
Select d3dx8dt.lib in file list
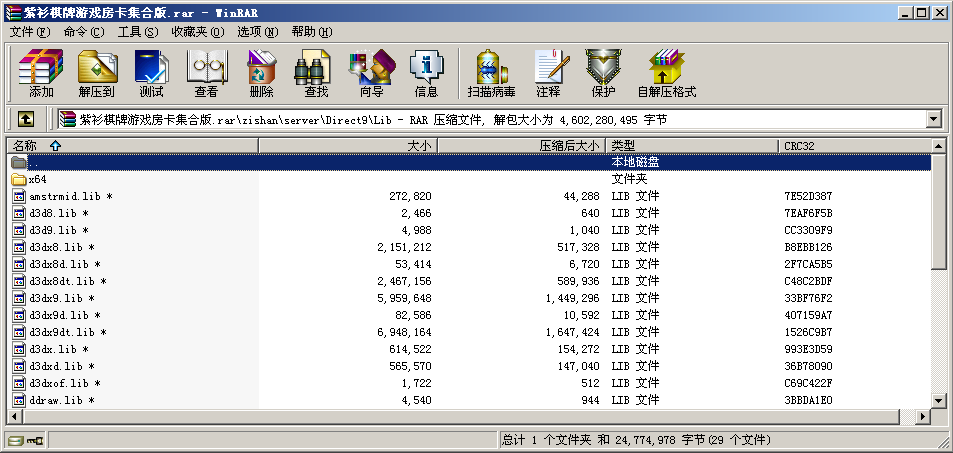pos(67,282)
